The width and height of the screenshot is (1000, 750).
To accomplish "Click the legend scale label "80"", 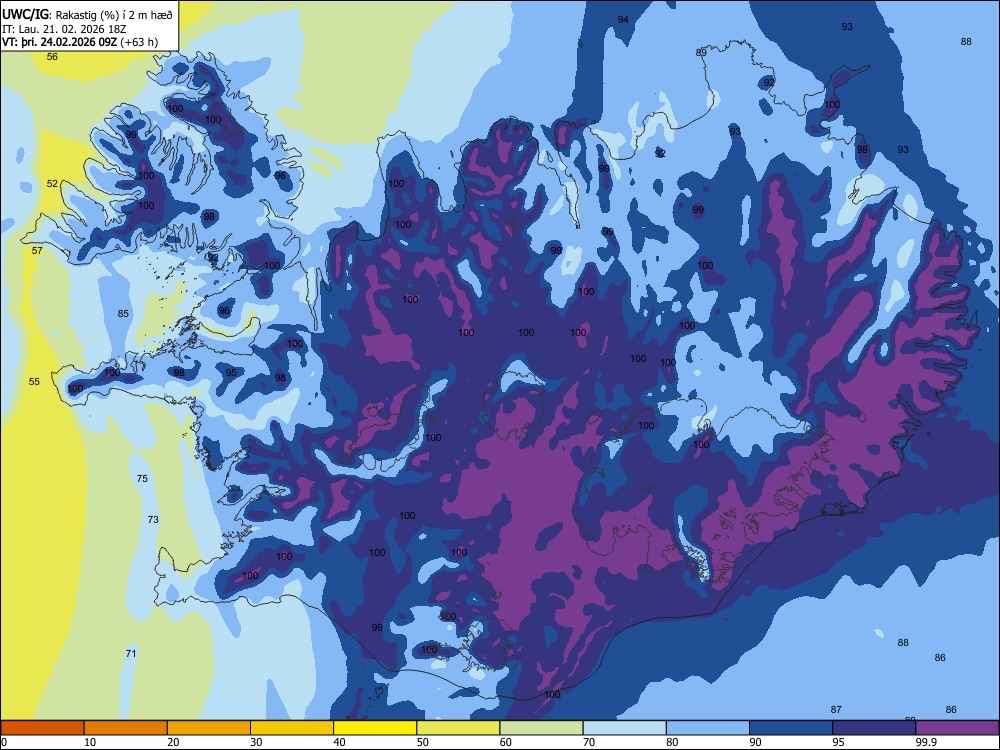I will pos(672,742).
